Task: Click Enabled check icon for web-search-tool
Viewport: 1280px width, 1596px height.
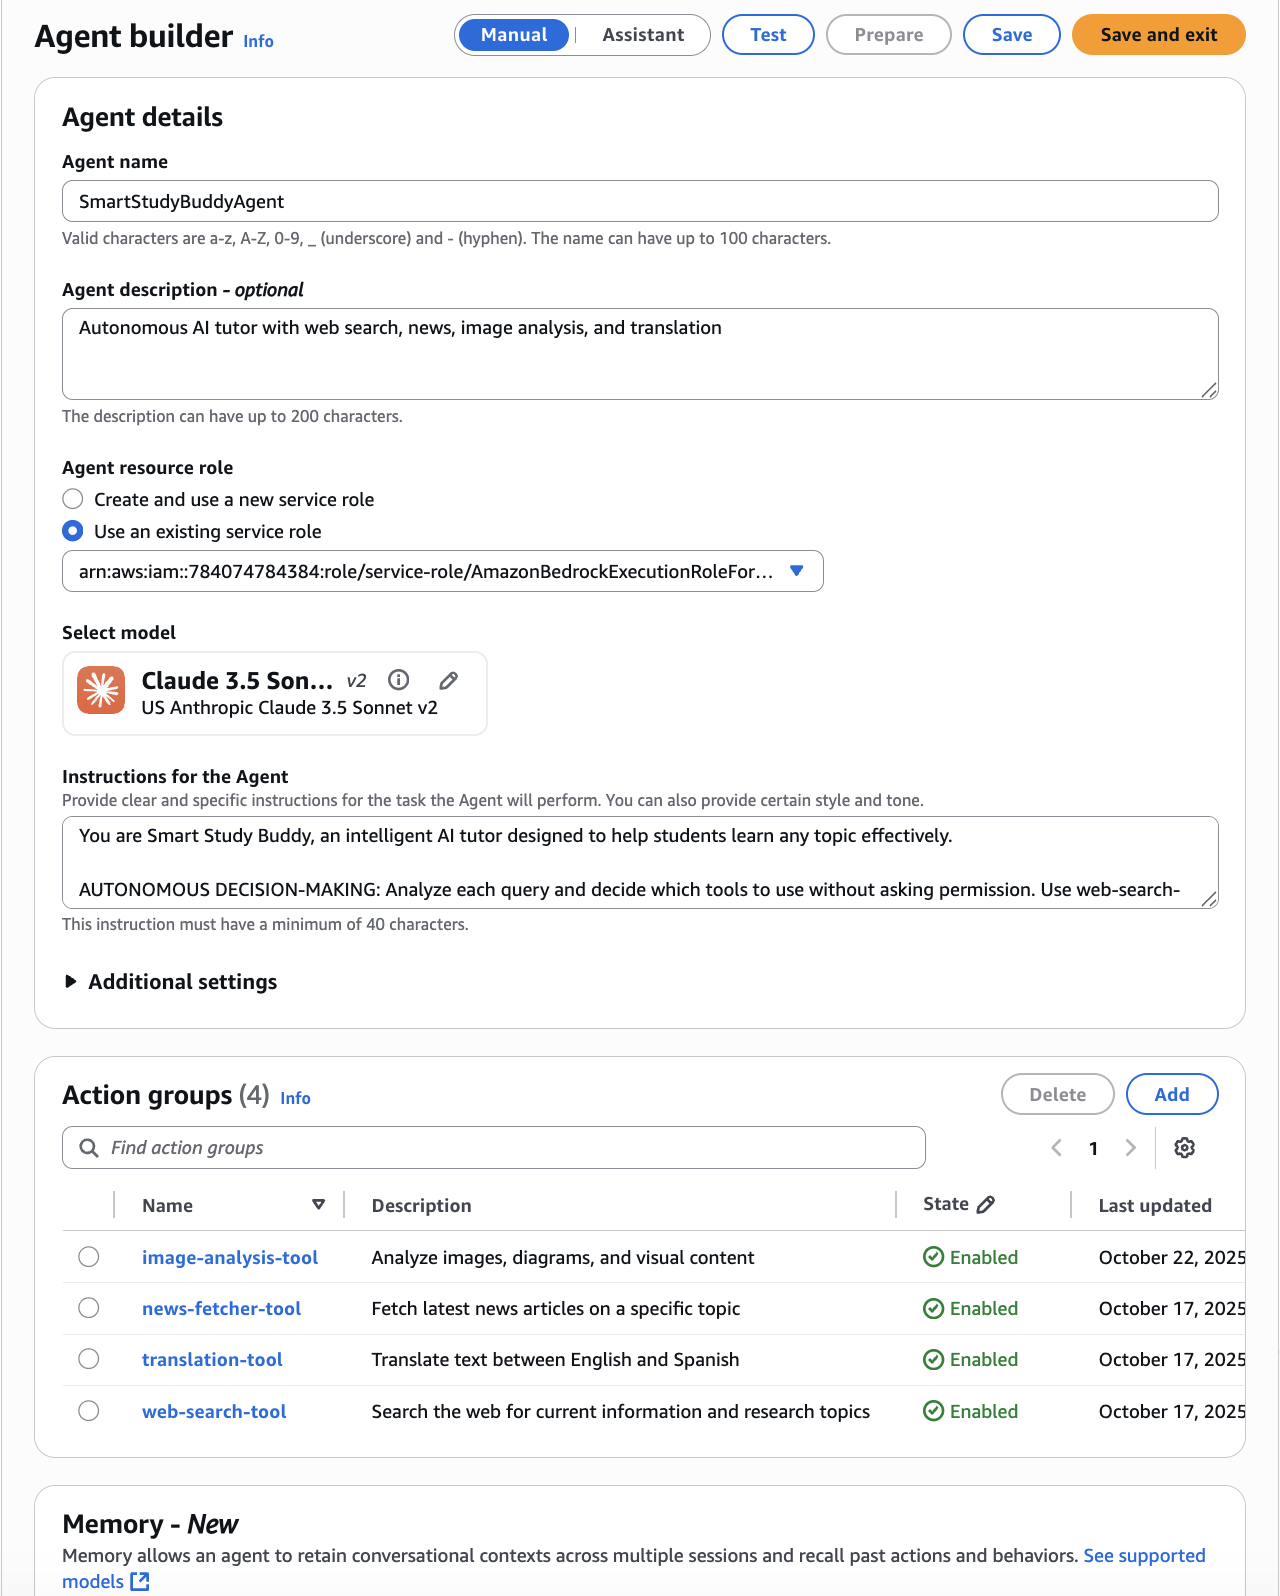Action: [934, 1411]
